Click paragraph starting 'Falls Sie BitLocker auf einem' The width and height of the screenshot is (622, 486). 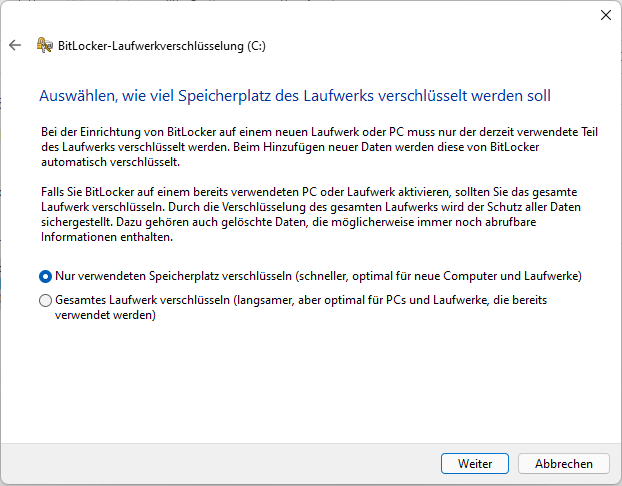click(x=311, y=214)
